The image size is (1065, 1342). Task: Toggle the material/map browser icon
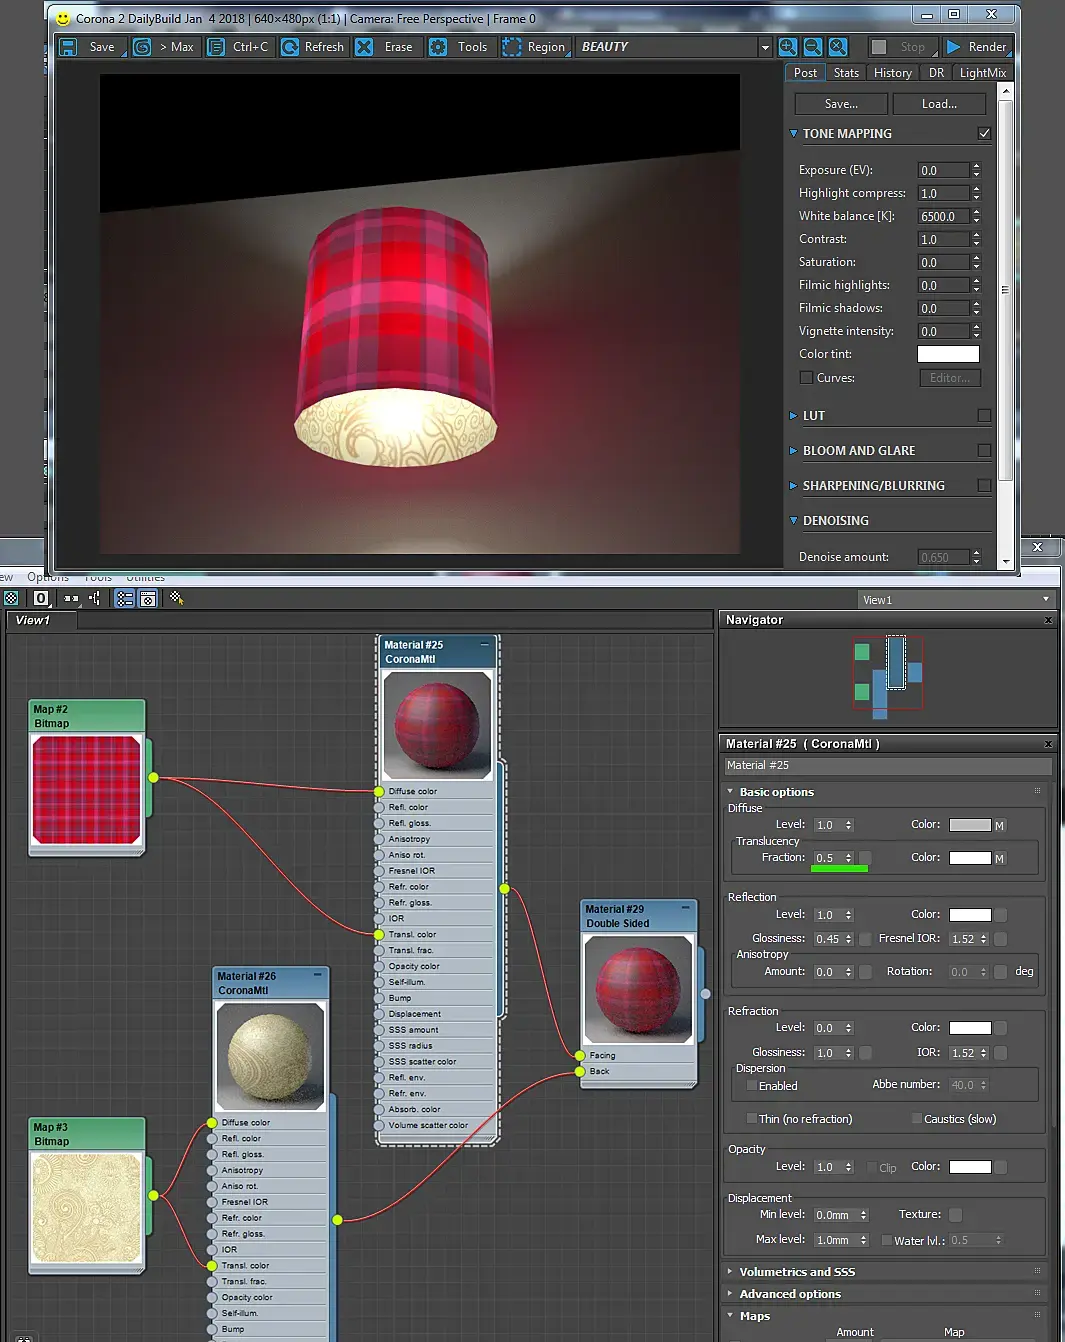124,598
